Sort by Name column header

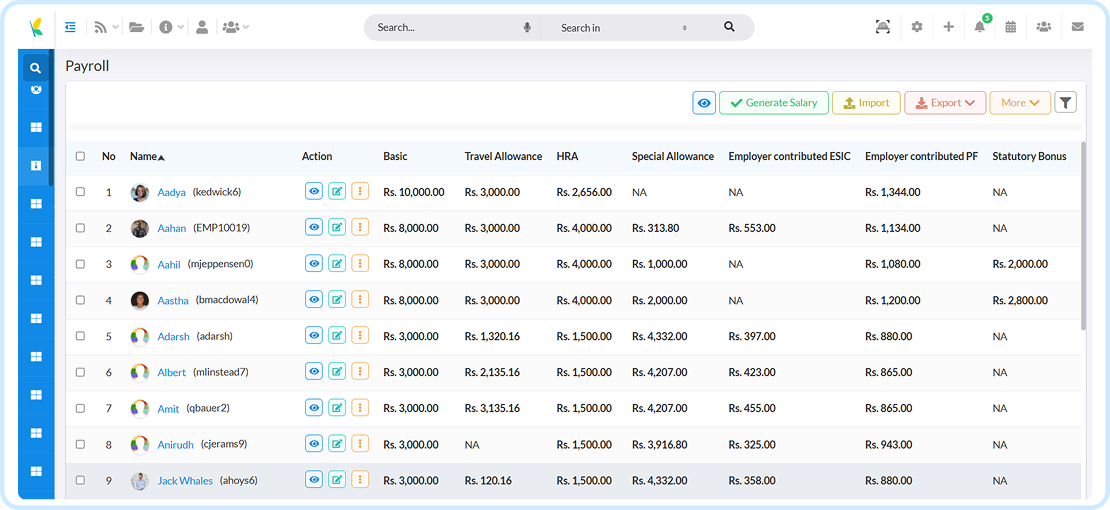[147, 157]
